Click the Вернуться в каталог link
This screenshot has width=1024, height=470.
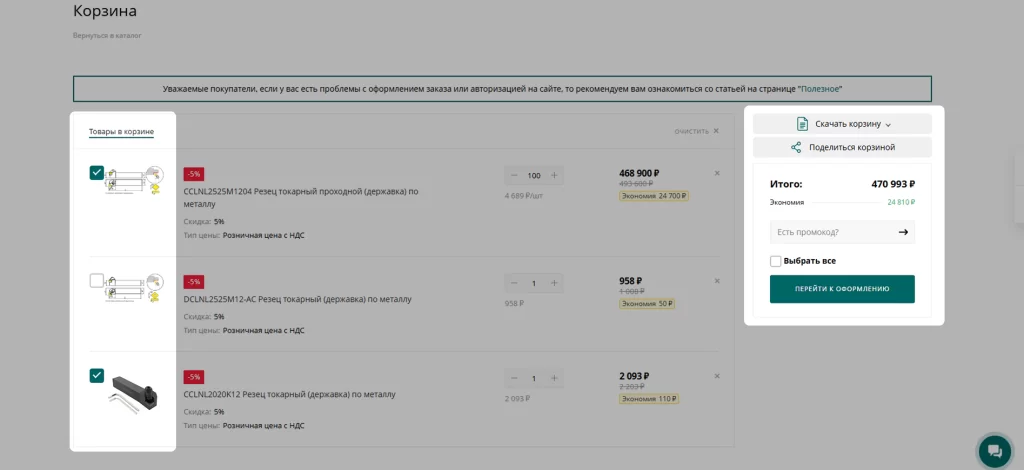(x=107, y=35)
